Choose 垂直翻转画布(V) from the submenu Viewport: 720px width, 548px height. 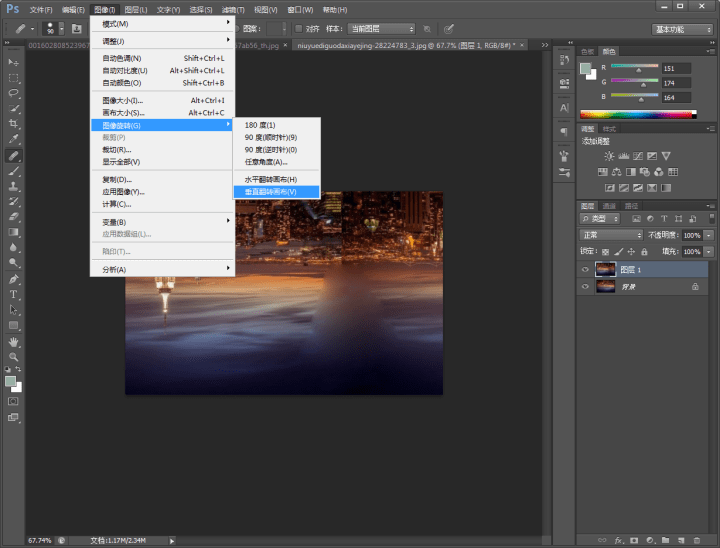pos(271,191)
